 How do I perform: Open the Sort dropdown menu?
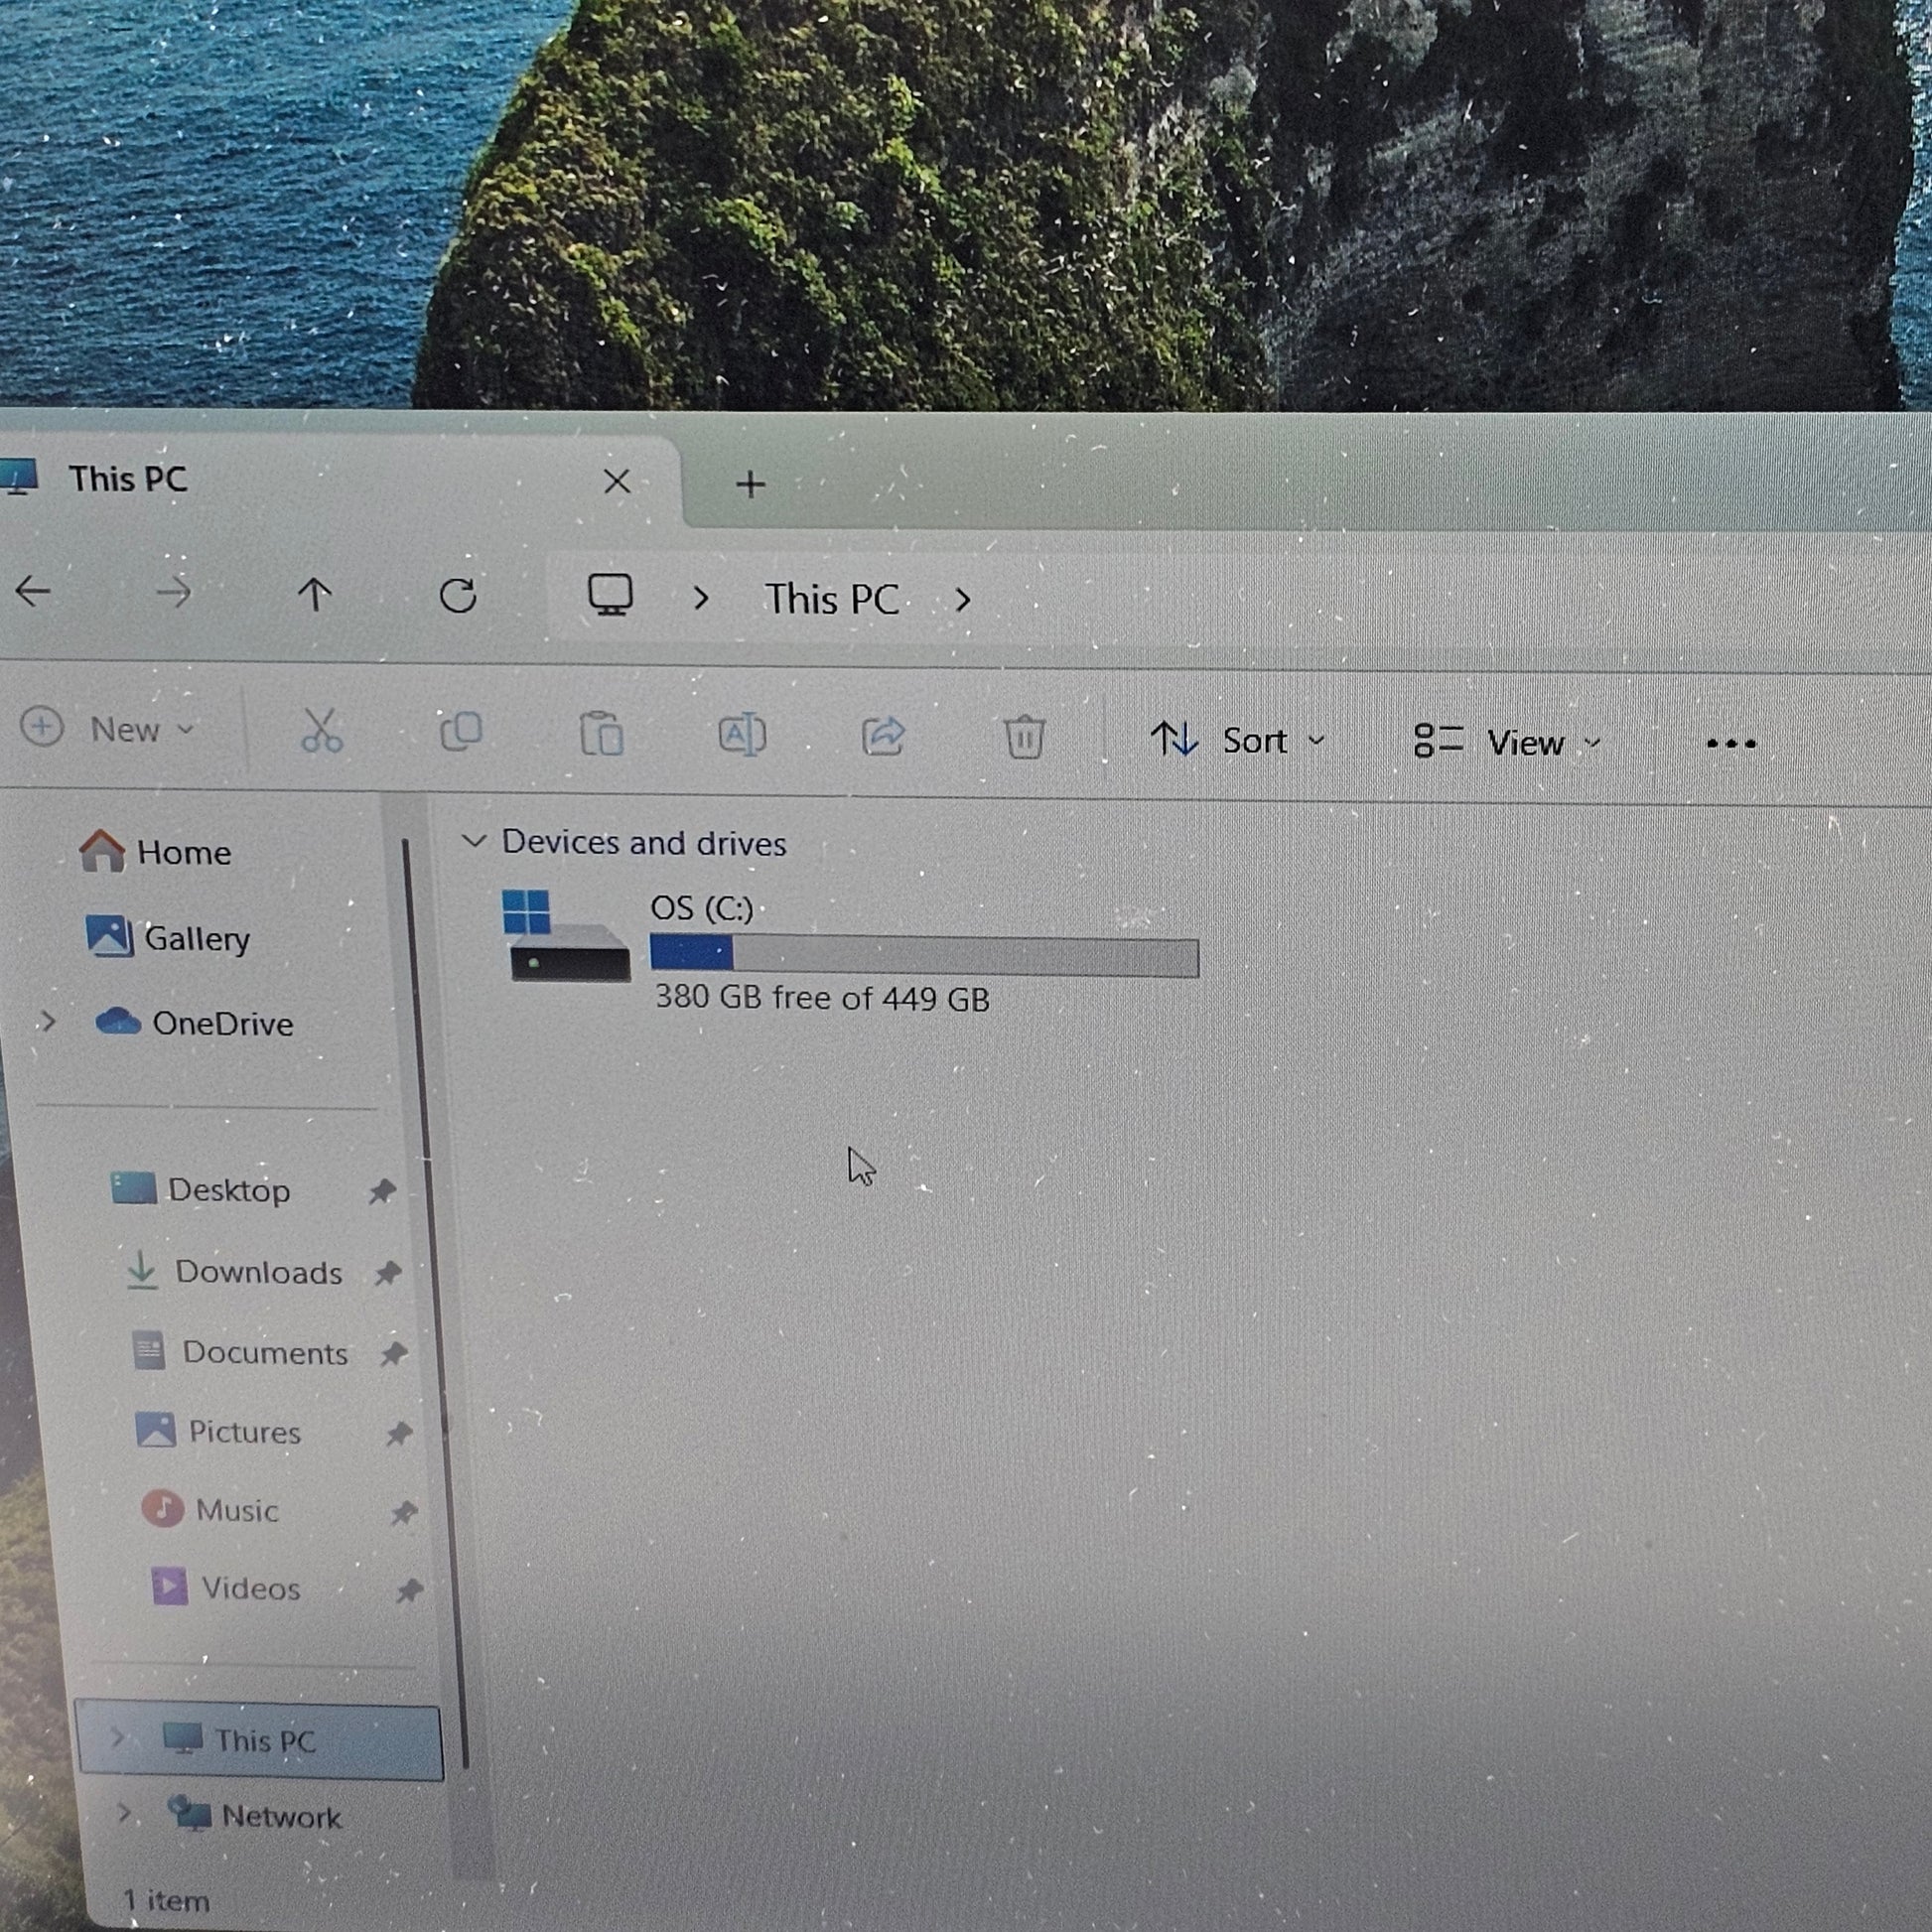1238,741
